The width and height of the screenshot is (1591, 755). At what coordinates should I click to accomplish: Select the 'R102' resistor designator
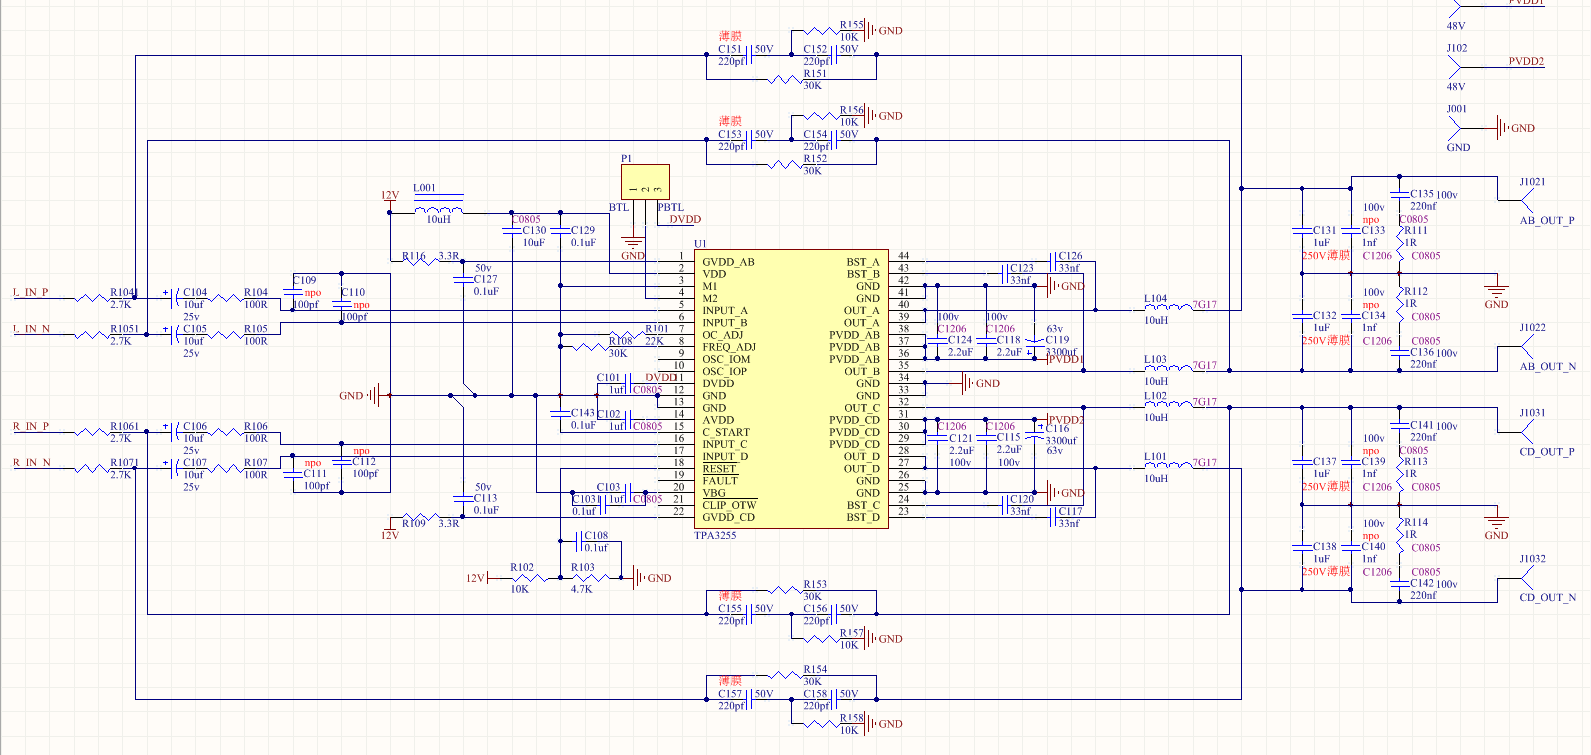pyautogui.click(x=522, y=567)
